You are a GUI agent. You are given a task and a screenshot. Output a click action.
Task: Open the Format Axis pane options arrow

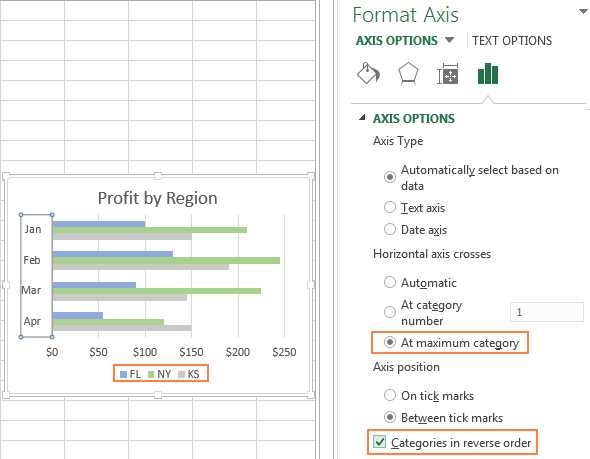pos(583,12)
